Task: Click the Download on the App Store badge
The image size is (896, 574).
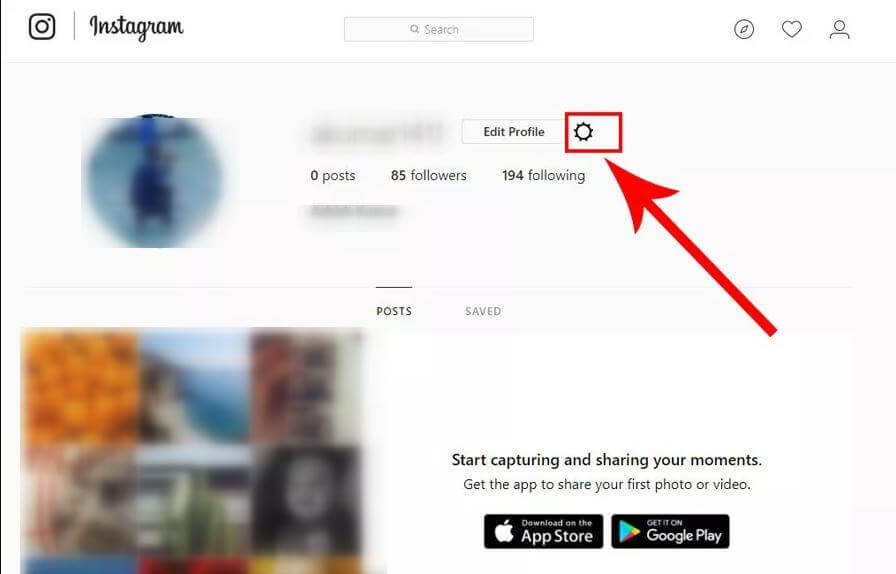Action: pos(543,531)
